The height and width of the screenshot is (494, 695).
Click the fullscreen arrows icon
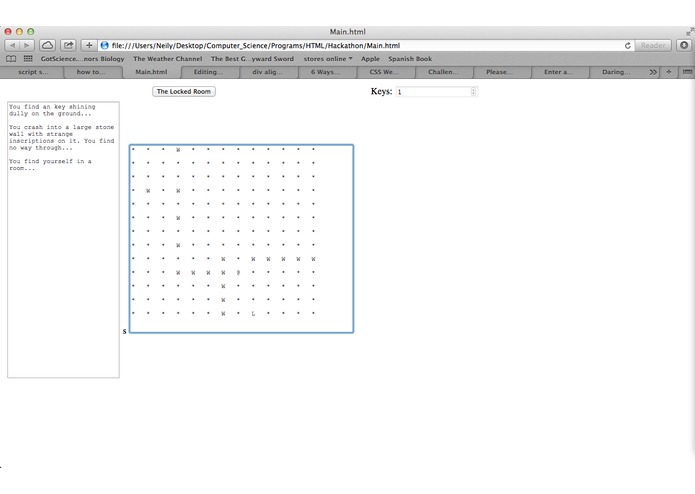coord(690,32)
